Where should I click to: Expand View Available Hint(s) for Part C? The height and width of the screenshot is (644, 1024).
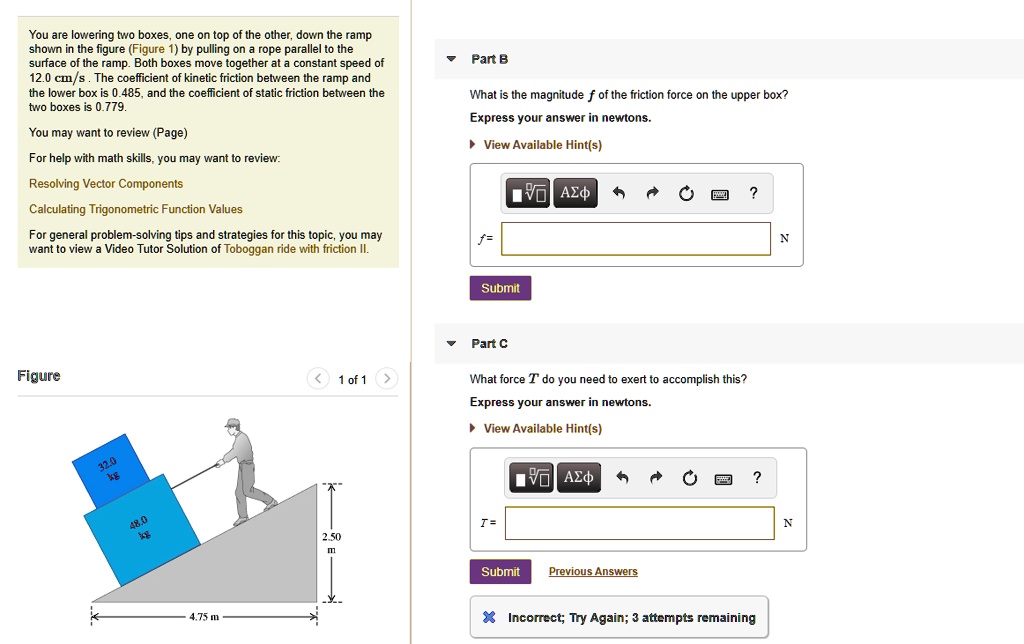(542, 428)
